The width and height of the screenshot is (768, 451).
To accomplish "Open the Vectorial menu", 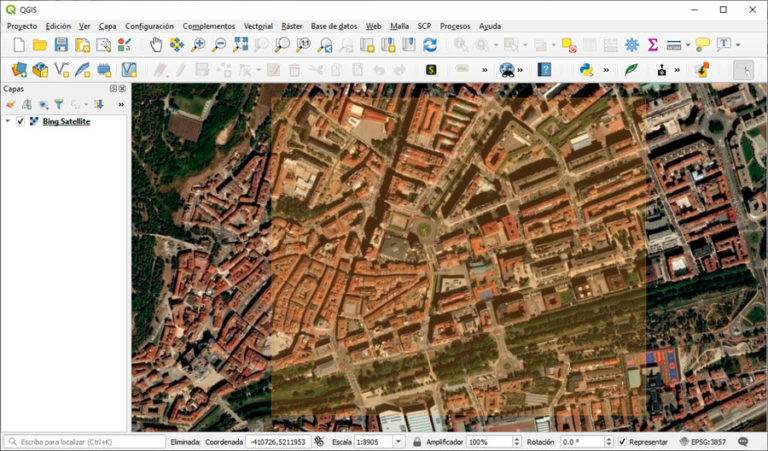I will tap(258, 26).
